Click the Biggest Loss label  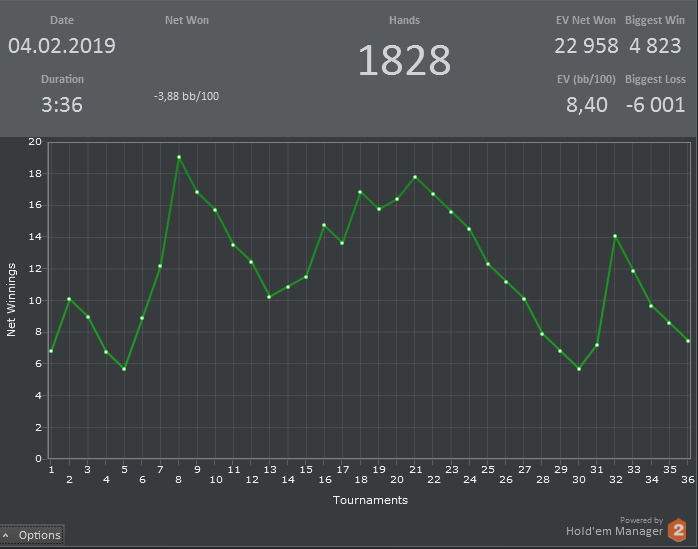655,79
